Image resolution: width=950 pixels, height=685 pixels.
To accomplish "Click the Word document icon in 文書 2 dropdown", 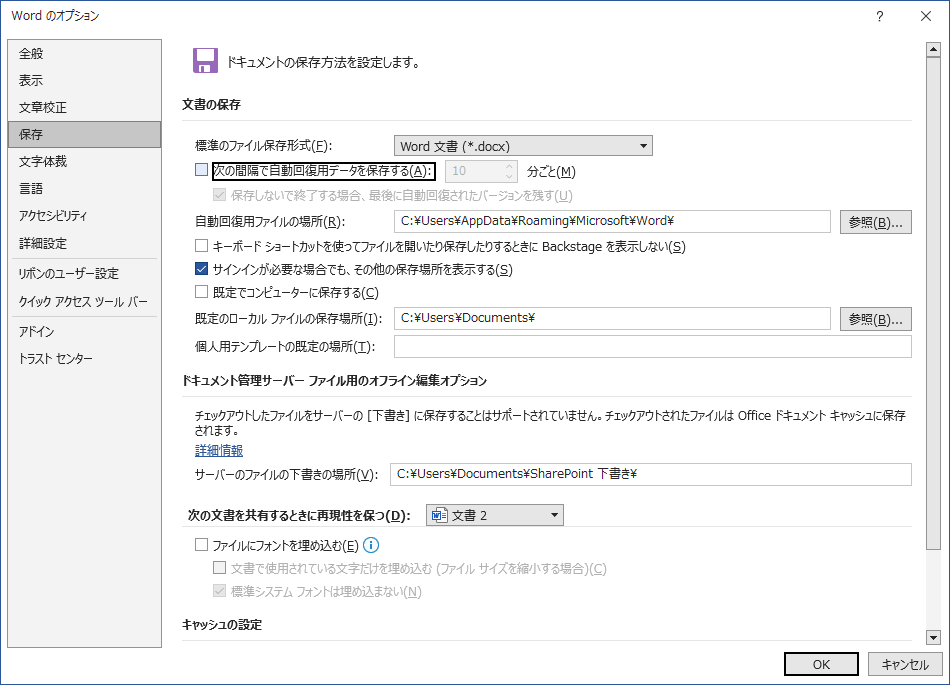I will (439, 515).
